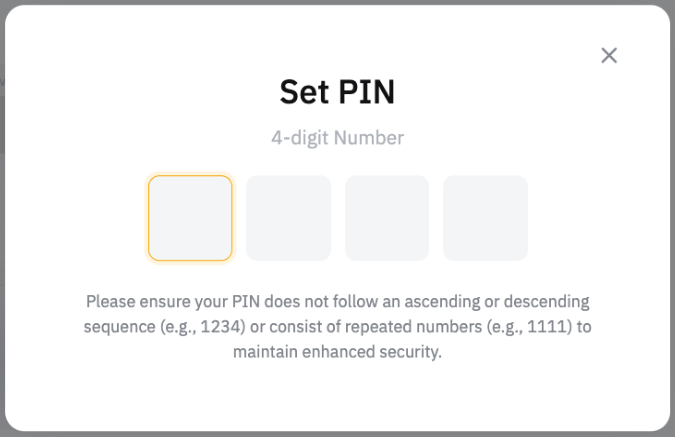Close the Set PIN dialog

609,56
